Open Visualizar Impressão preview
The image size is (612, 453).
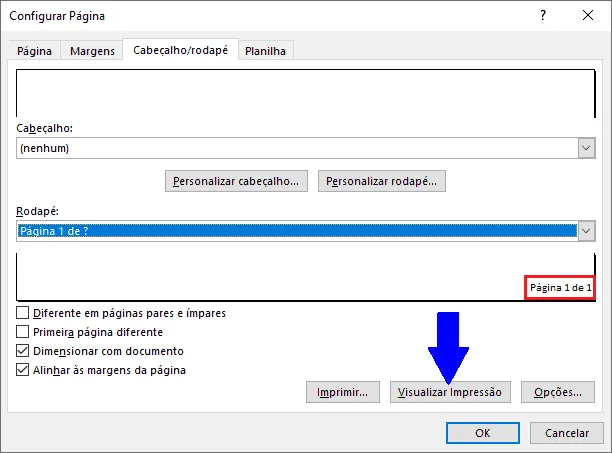click(450, 392)
